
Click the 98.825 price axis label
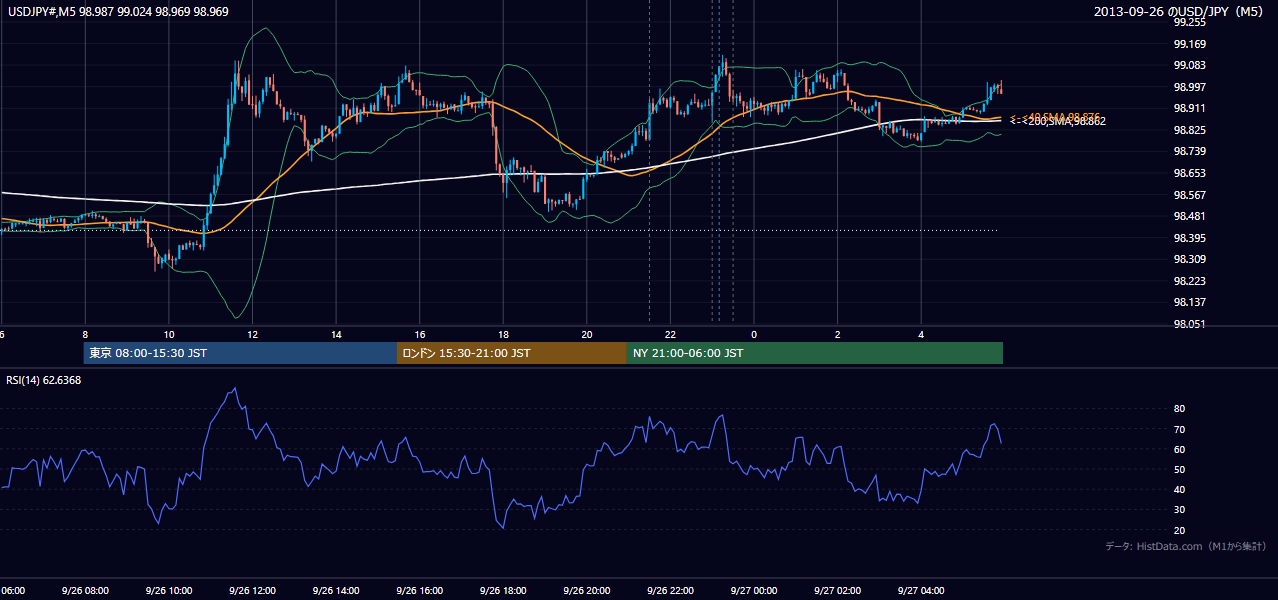click(1189, 130)
